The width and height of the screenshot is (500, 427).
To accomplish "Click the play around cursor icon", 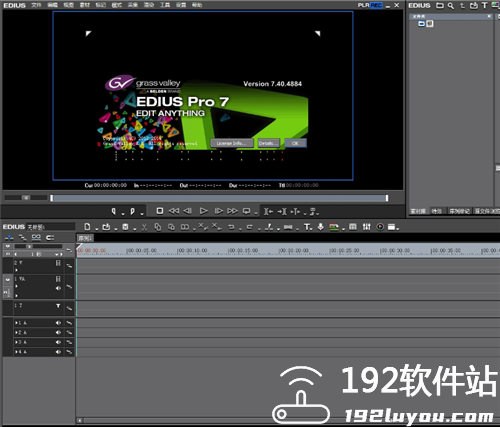I will [295, 211].
